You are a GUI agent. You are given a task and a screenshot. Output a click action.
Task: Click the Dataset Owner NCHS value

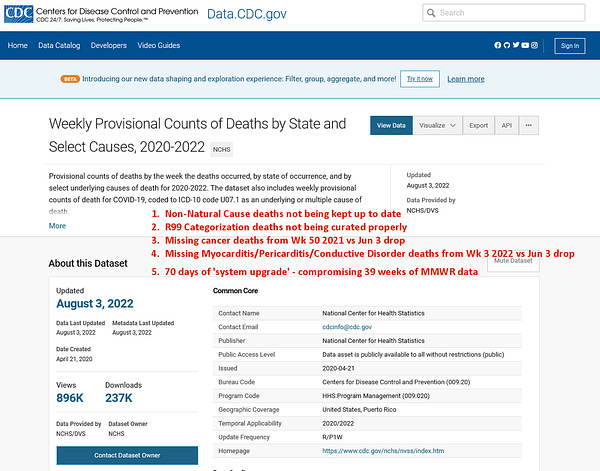coord(116,434)
